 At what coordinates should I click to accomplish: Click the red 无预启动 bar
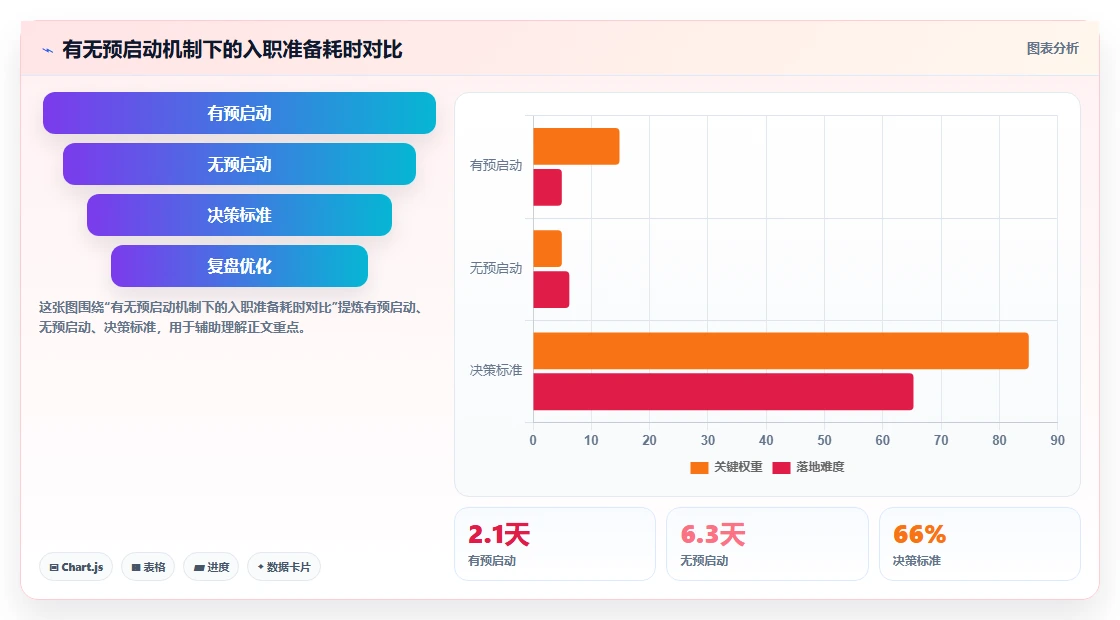click(551, 289)
